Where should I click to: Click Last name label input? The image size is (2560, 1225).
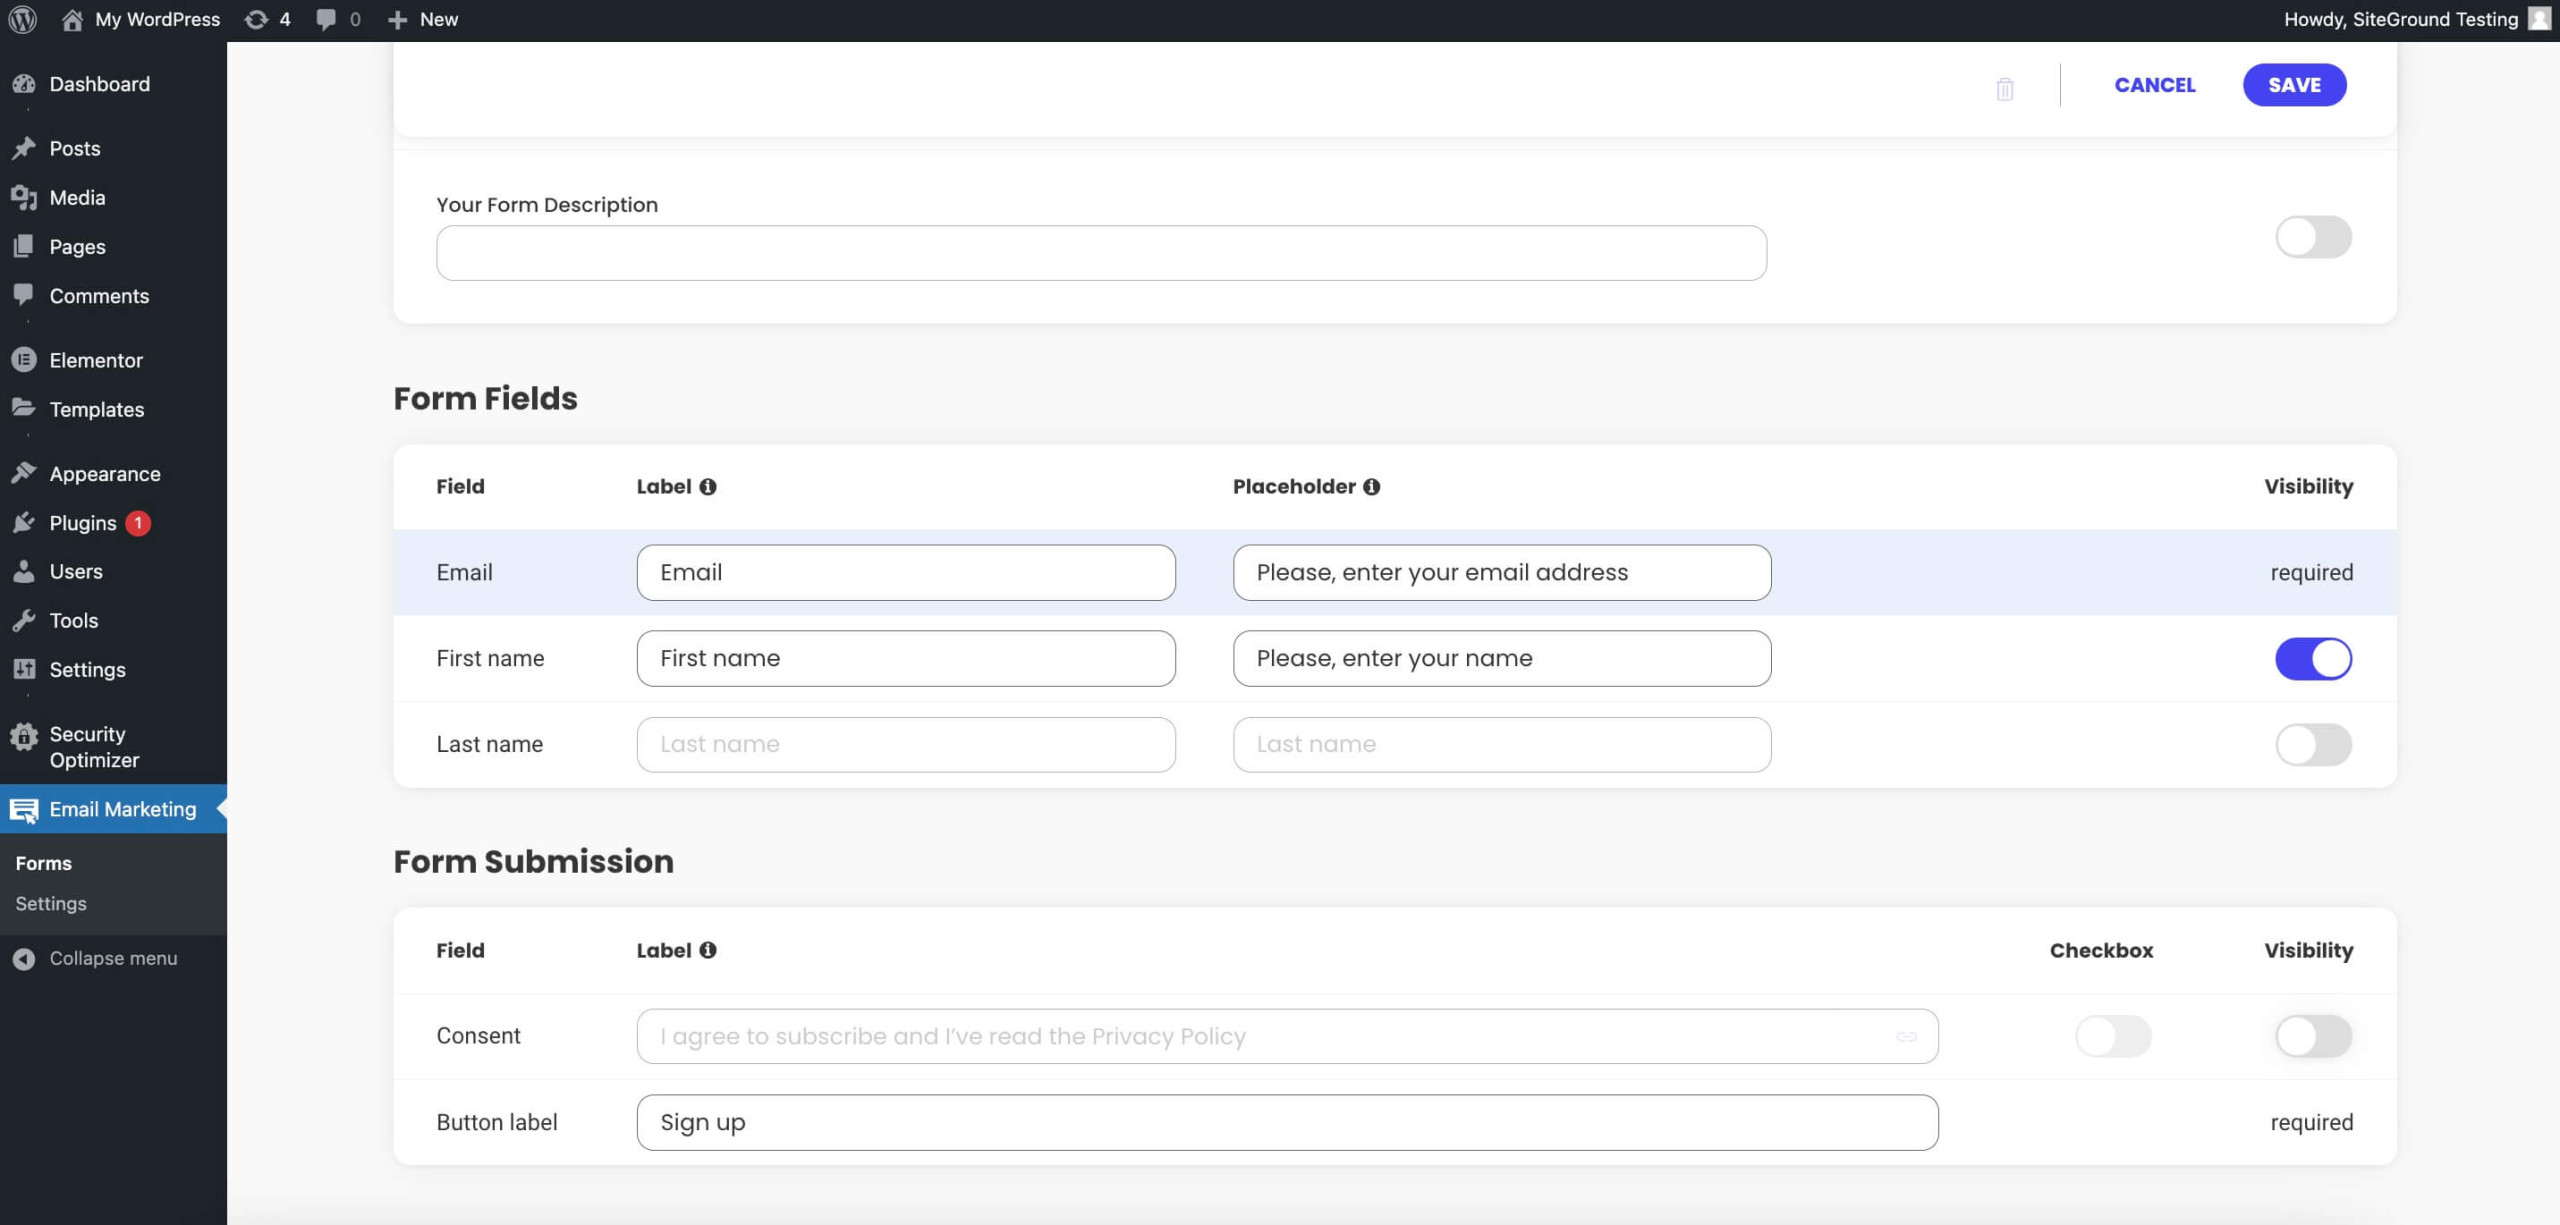tap(906, 744)
